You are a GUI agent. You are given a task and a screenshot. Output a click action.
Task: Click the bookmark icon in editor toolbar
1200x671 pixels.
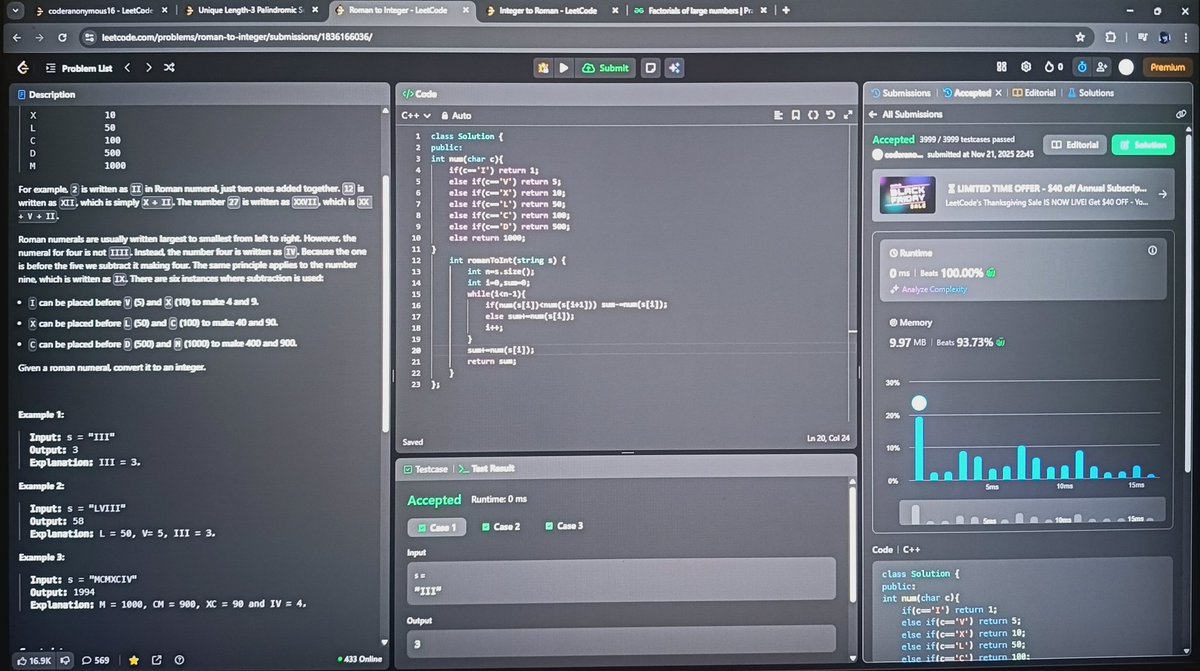795,115
